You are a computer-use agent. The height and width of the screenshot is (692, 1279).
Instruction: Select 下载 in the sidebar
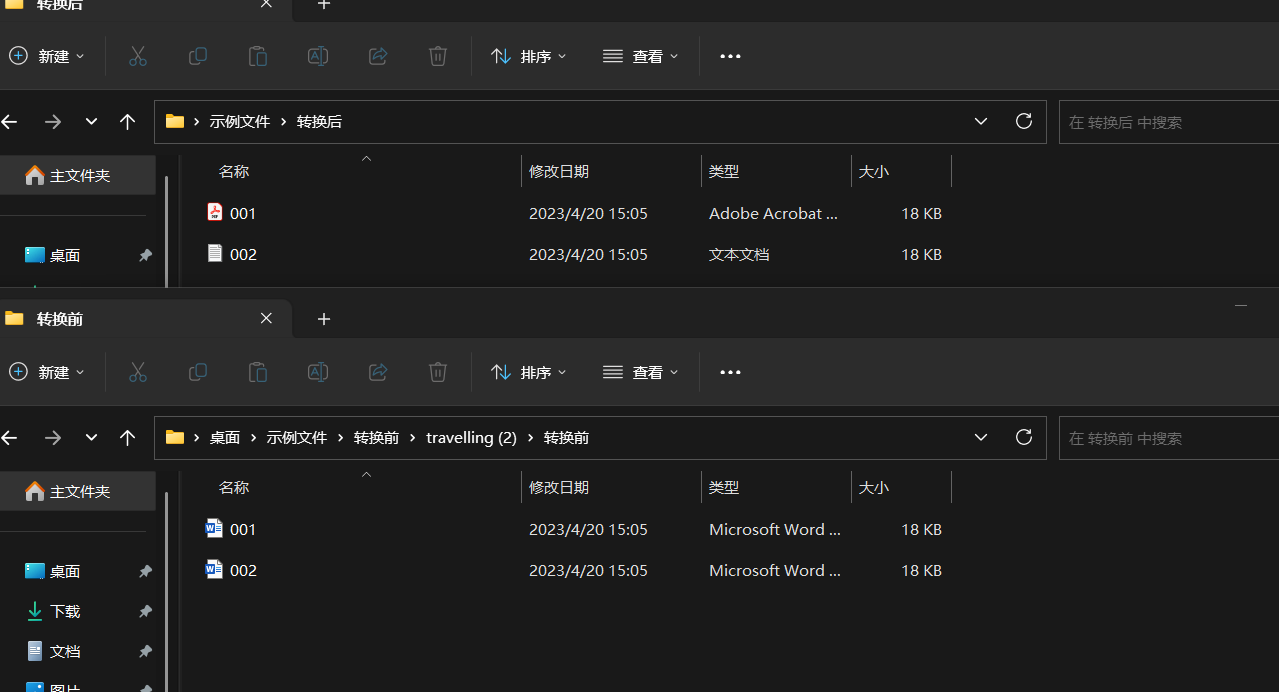click(x=62, y=611)
